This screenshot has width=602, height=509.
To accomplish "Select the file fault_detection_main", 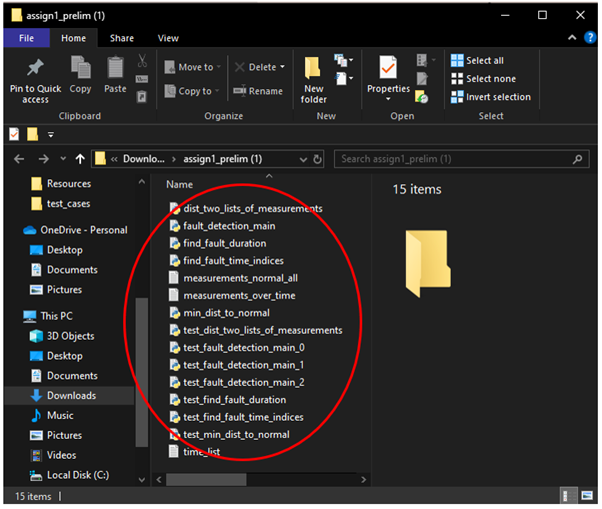I will [x=222, y=226].
